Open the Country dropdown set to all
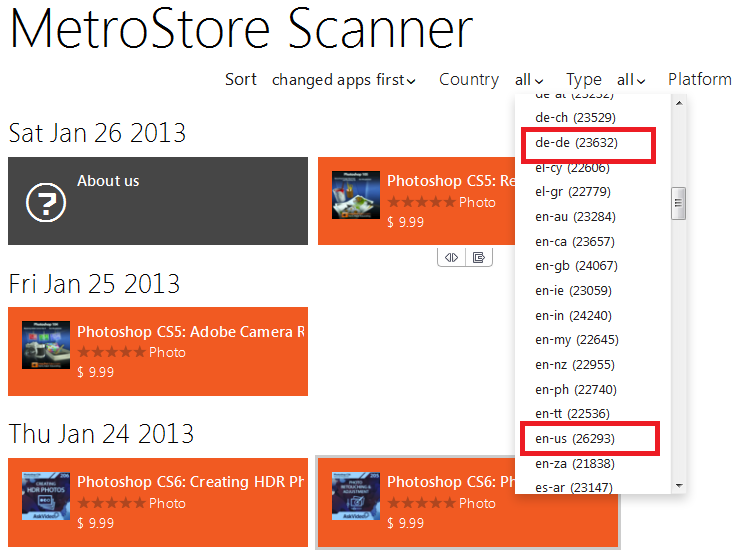 click(529, 80)
